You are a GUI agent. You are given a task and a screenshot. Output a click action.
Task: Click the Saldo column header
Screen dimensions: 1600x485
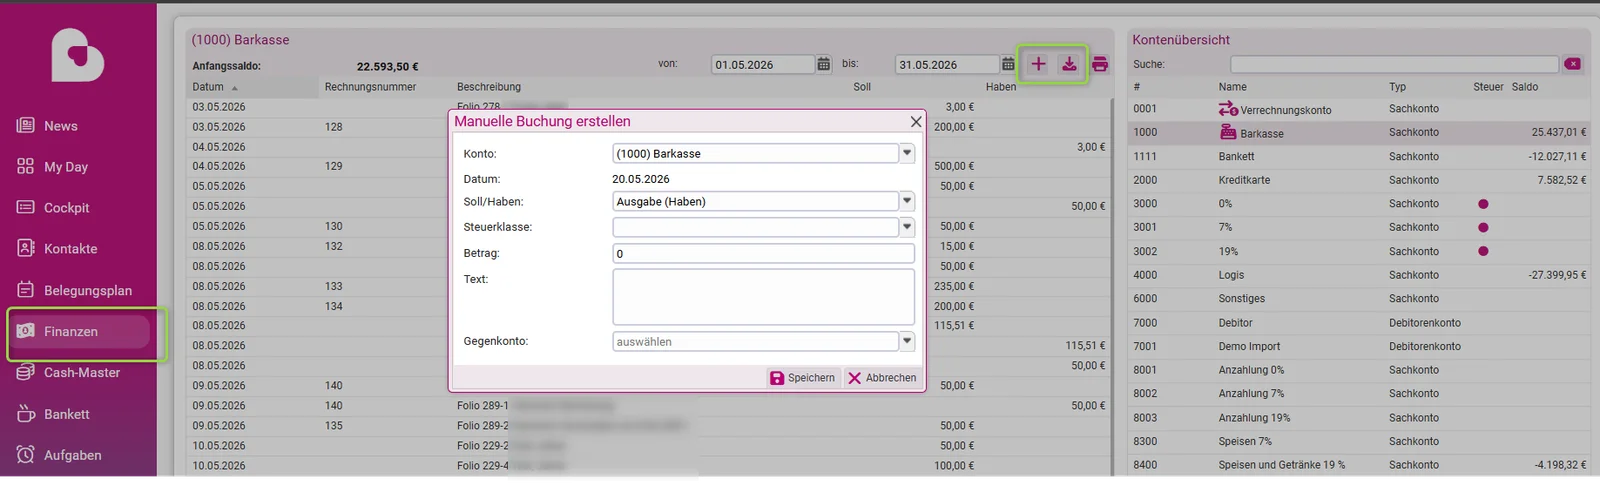click(1525, 87)
